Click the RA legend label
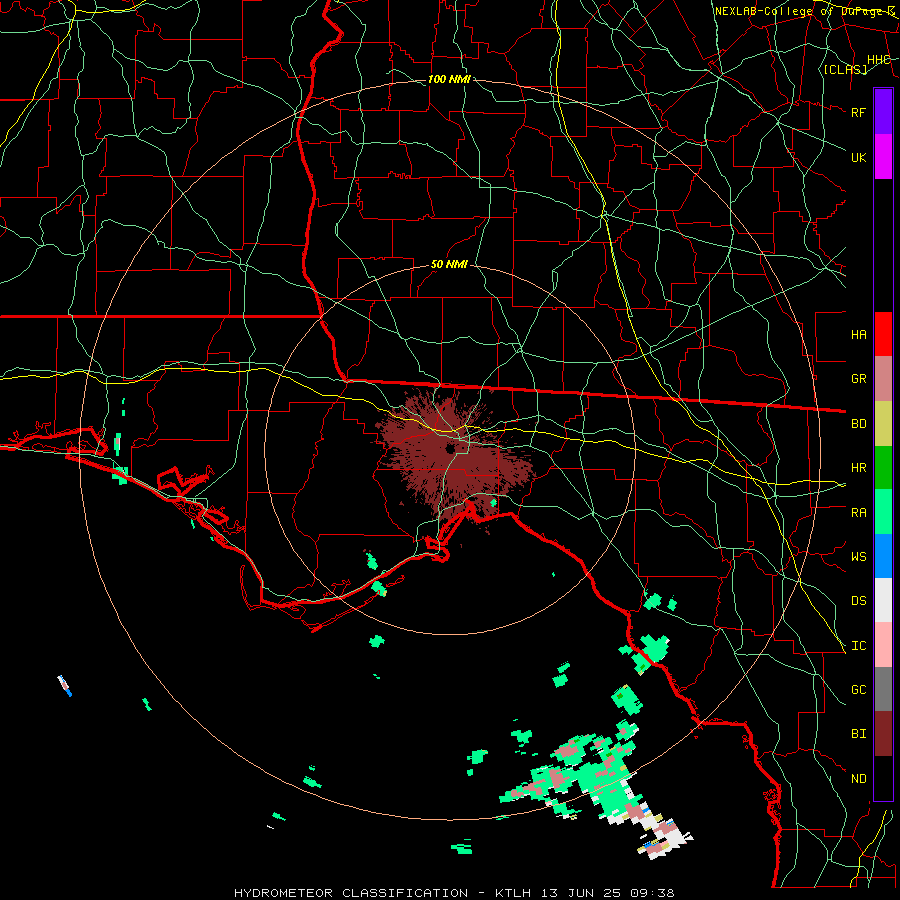 [858, 513]
